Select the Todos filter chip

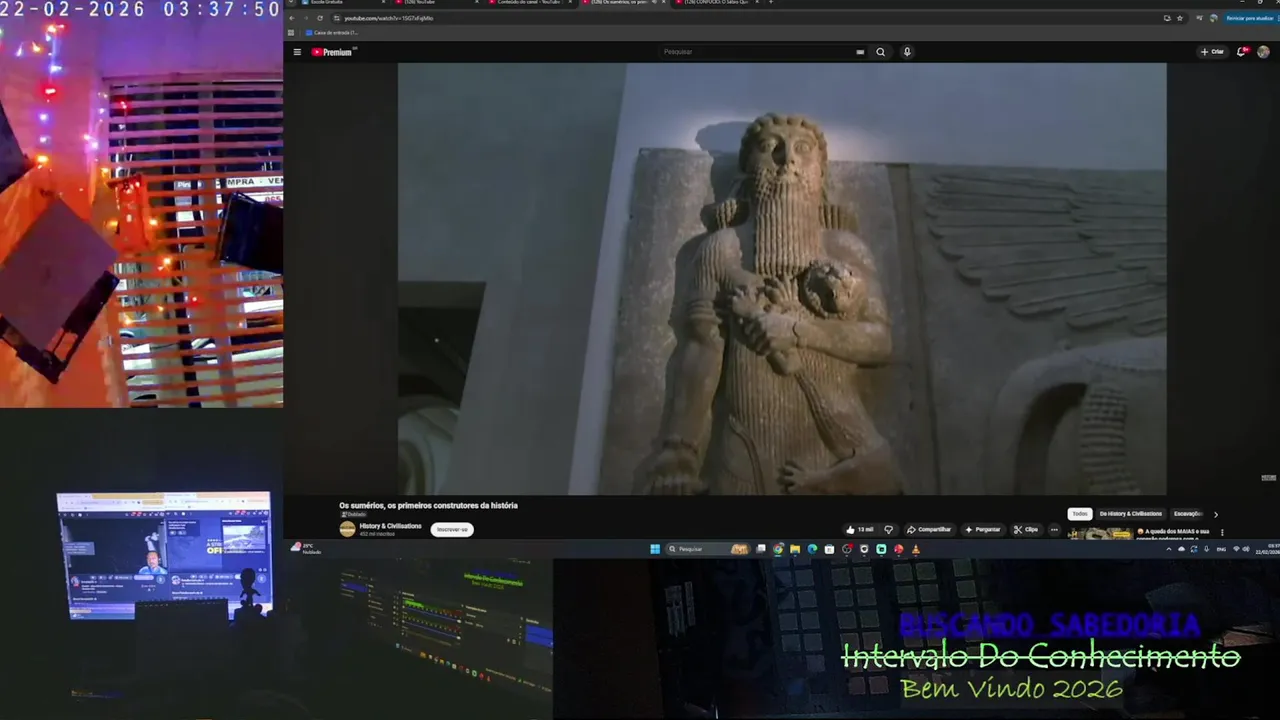tap(1080, 514)
